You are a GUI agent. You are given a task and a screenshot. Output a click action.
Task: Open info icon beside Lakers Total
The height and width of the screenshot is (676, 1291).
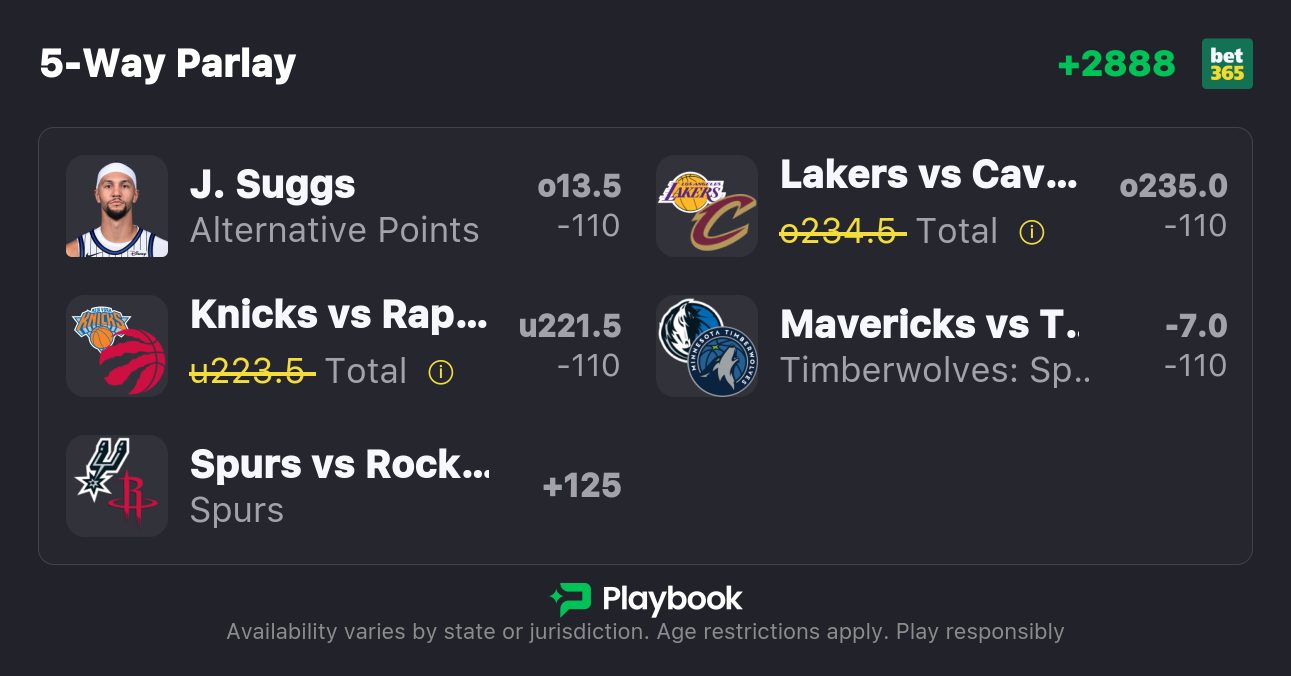point(1031,232)
